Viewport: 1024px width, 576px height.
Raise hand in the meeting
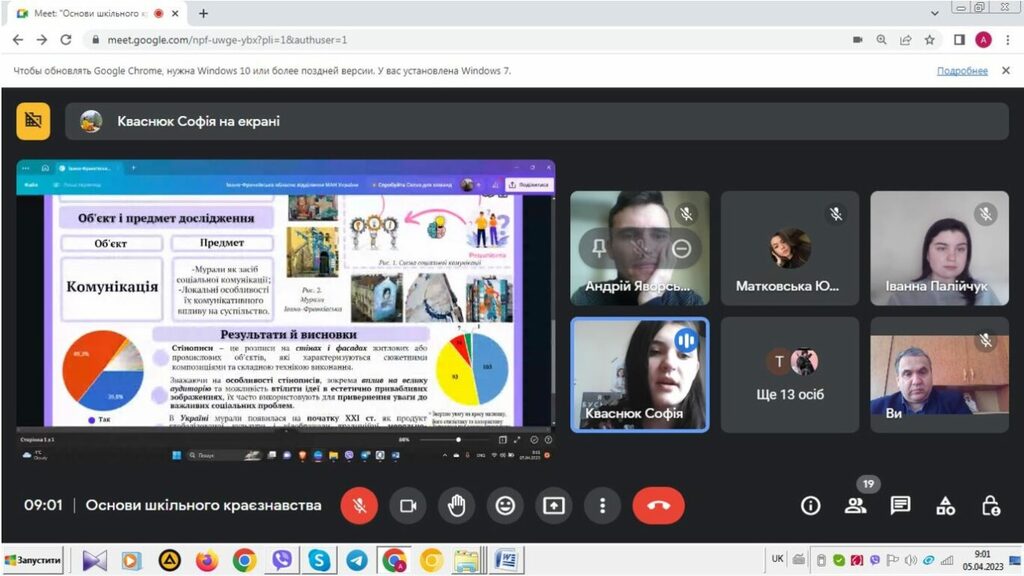point(456,506)
